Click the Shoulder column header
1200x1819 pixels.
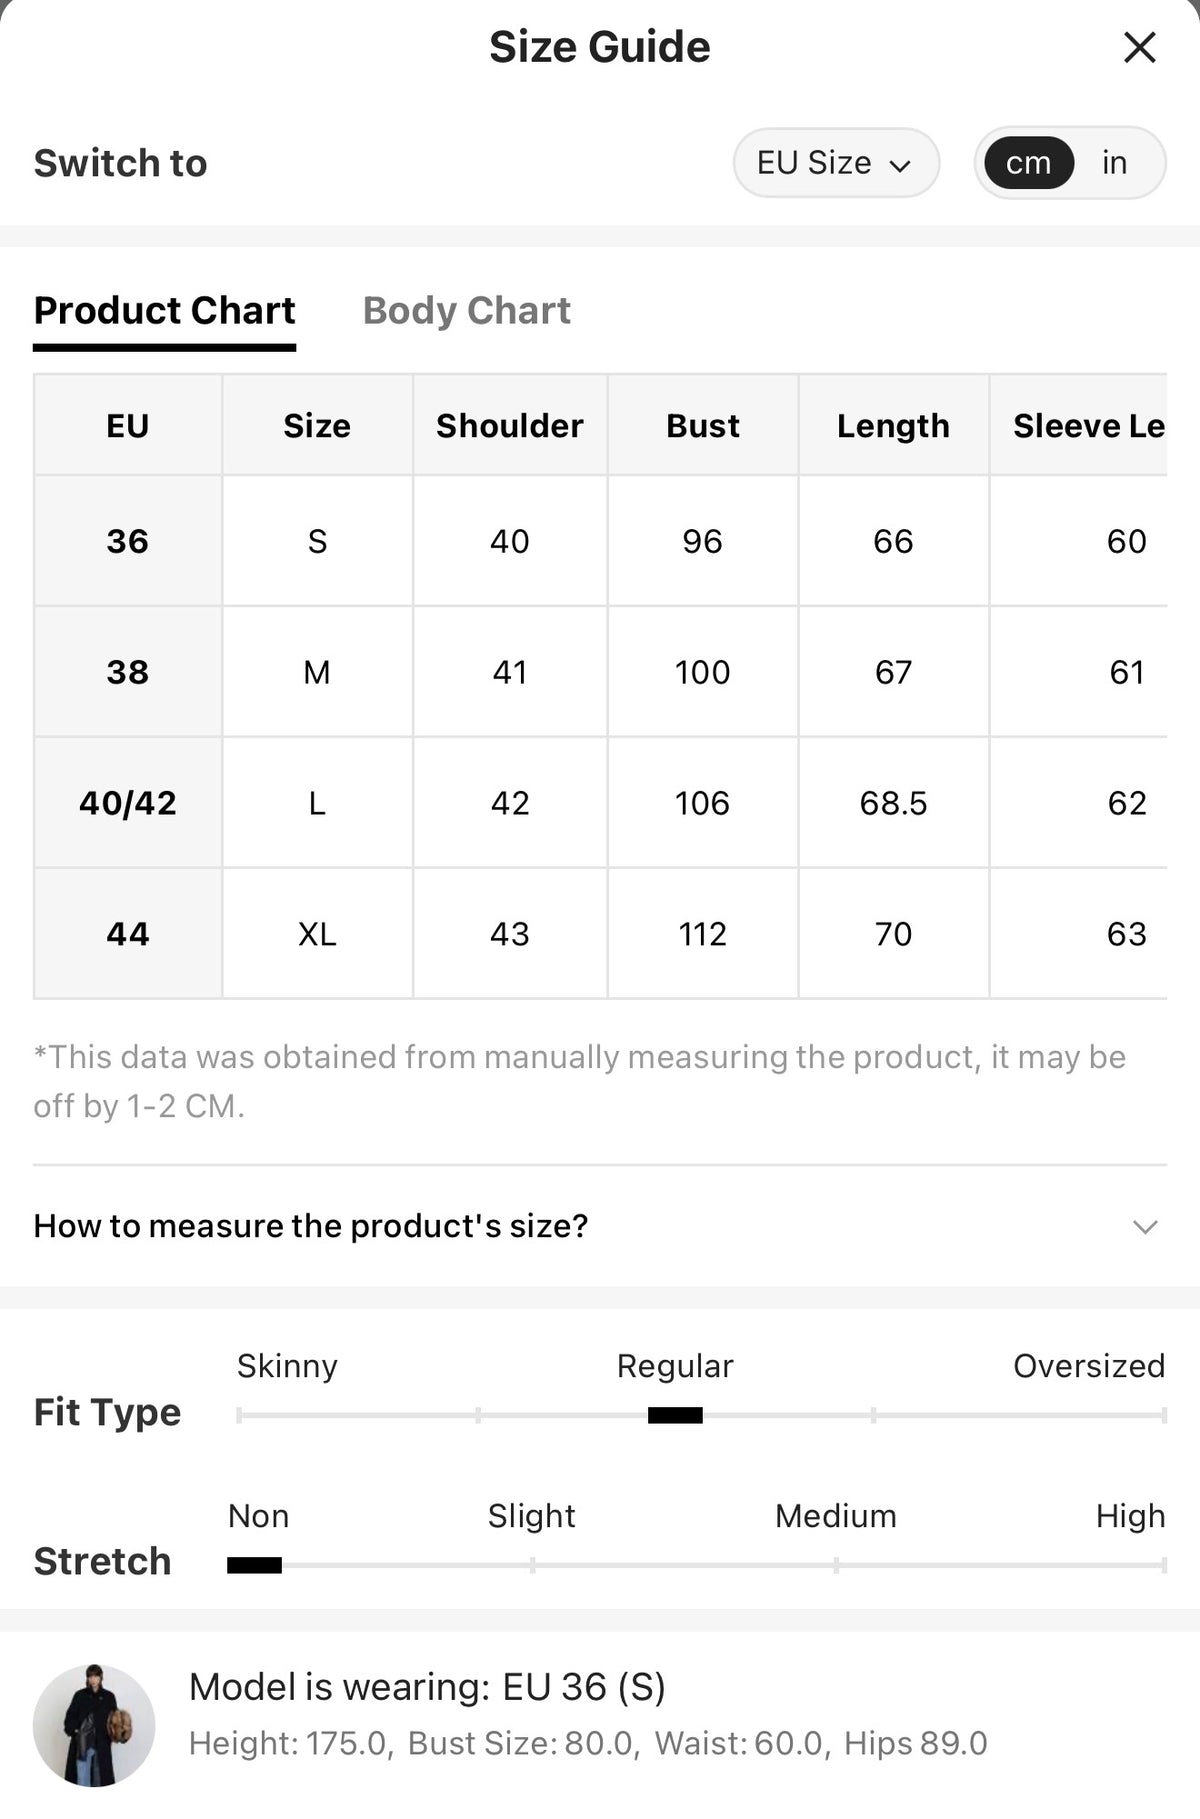click(510, 425)
